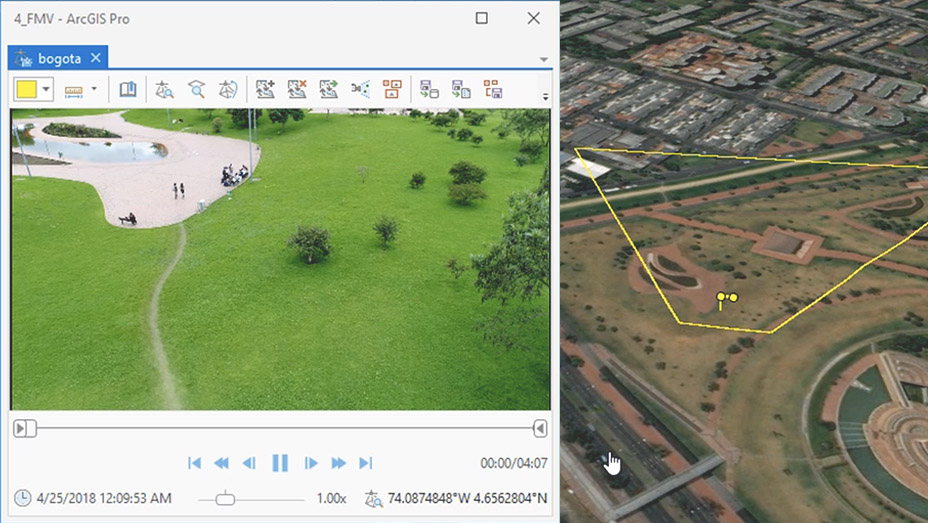Screen dimensions: 928x523
Task: Click the 4/25/2018 12:09:53 AM timestamp
Action: point(104,498)
